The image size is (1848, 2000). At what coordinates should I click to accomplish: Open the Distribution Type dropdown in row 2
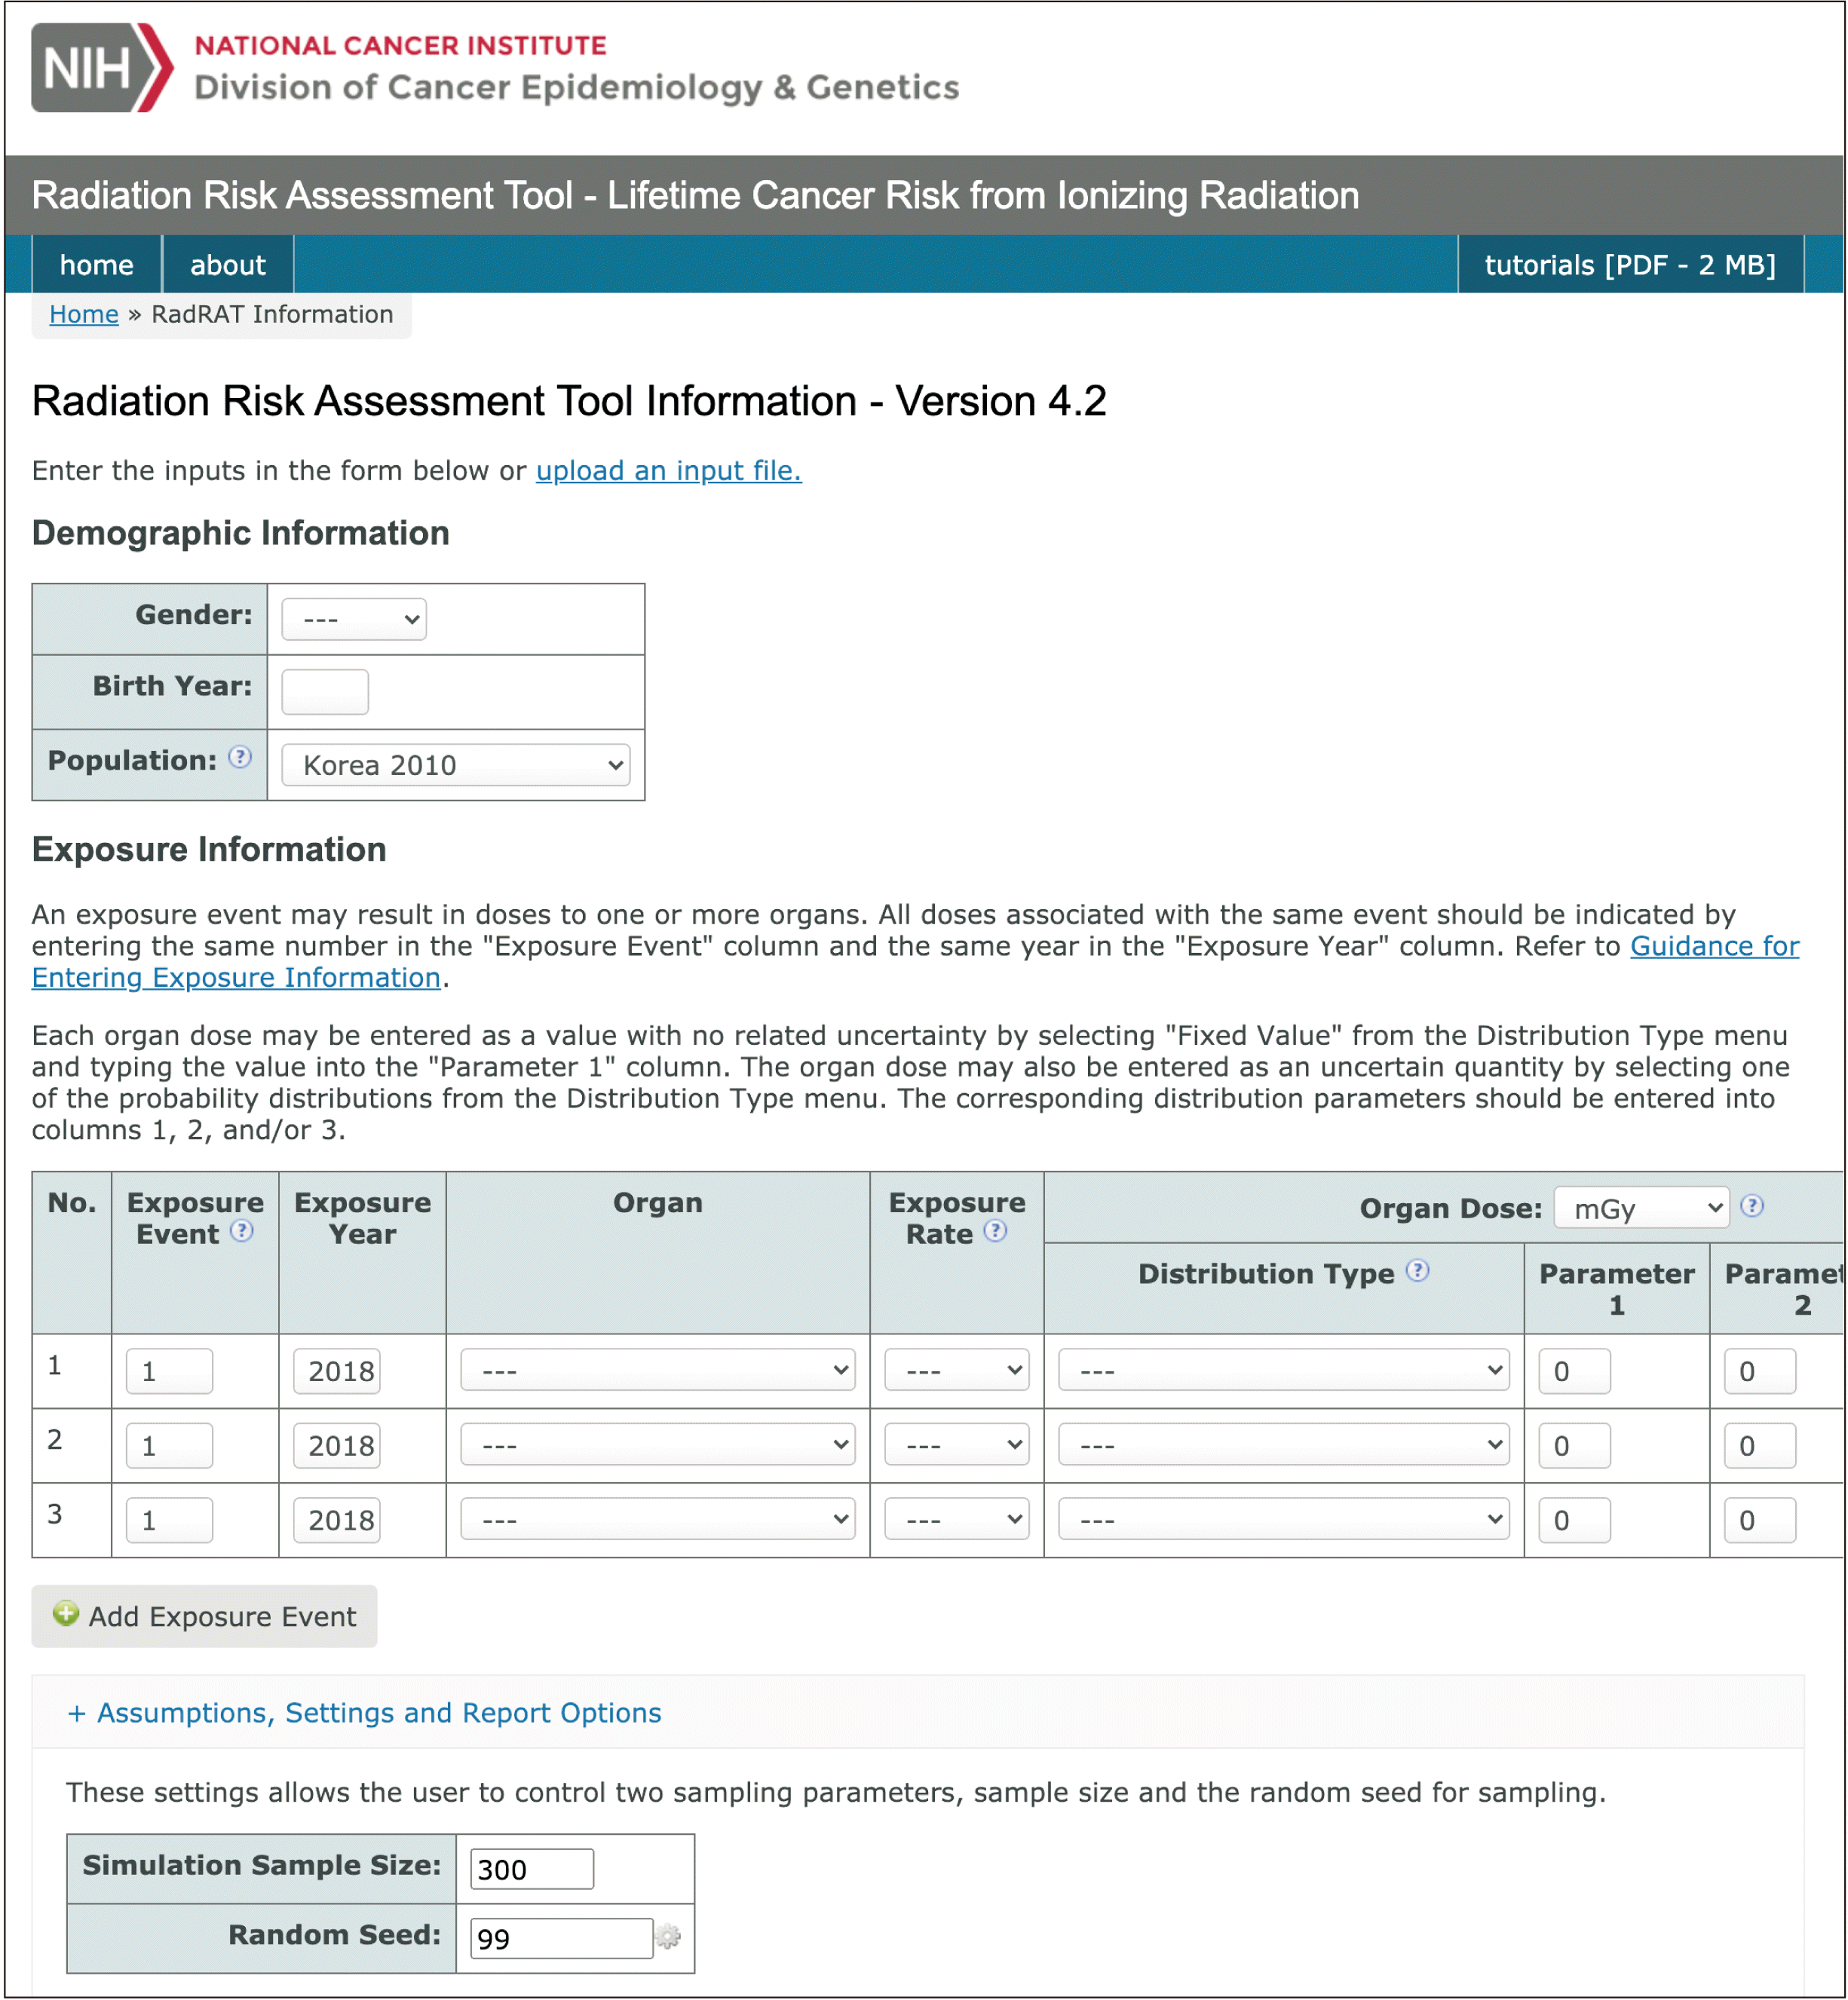coord(1284,1445)
